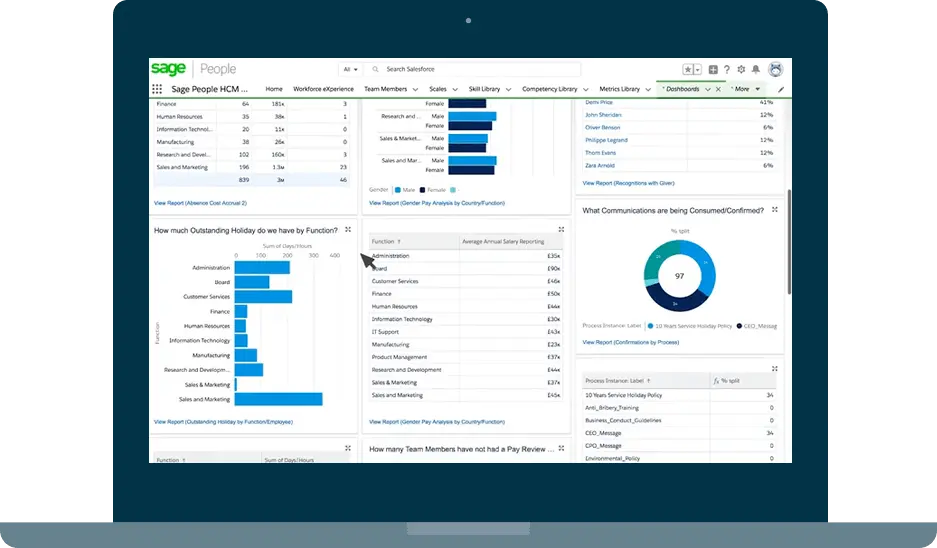Focus the Search Salesforce field
This screenshot has width=937, height=548.
tap(473, 69)
